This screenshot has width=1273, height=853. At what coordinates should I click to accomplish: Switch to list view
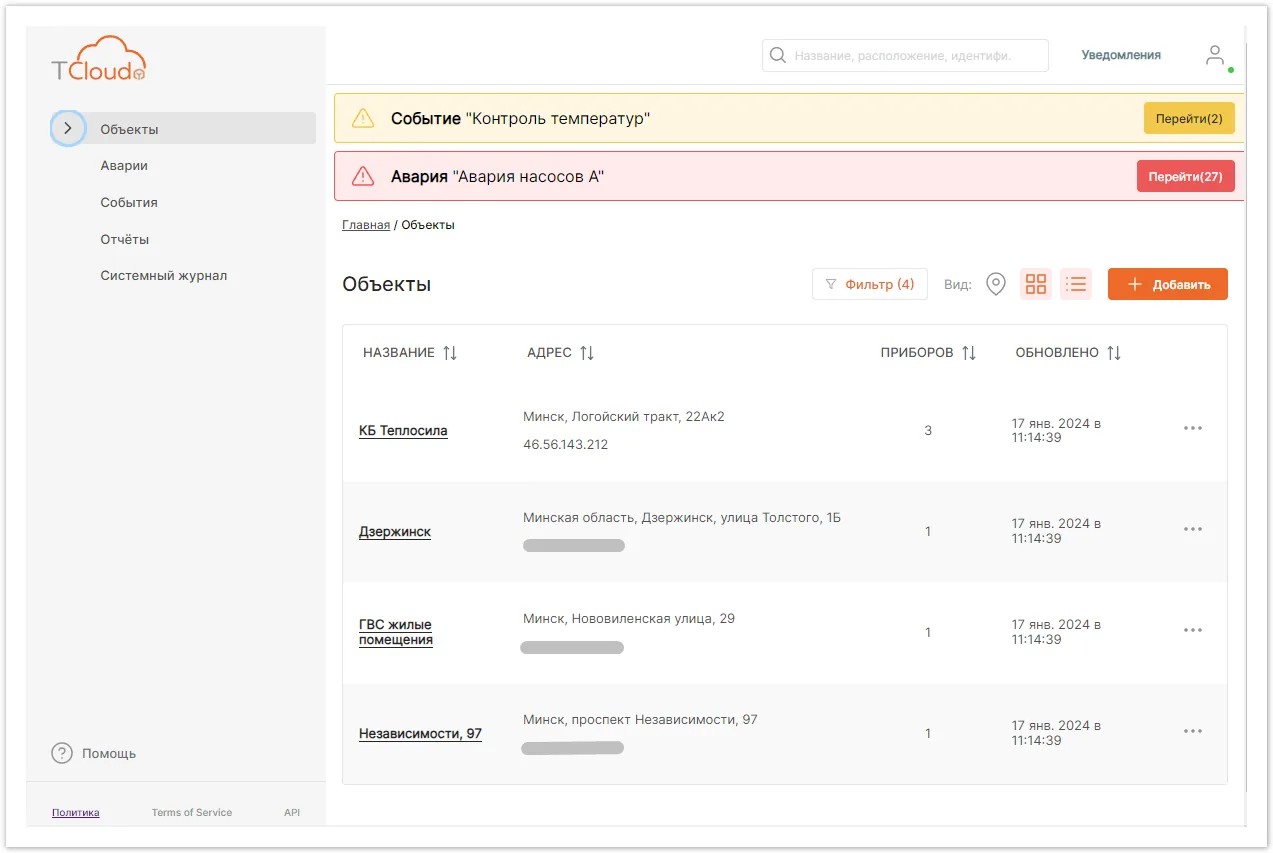coord(1076,284)
